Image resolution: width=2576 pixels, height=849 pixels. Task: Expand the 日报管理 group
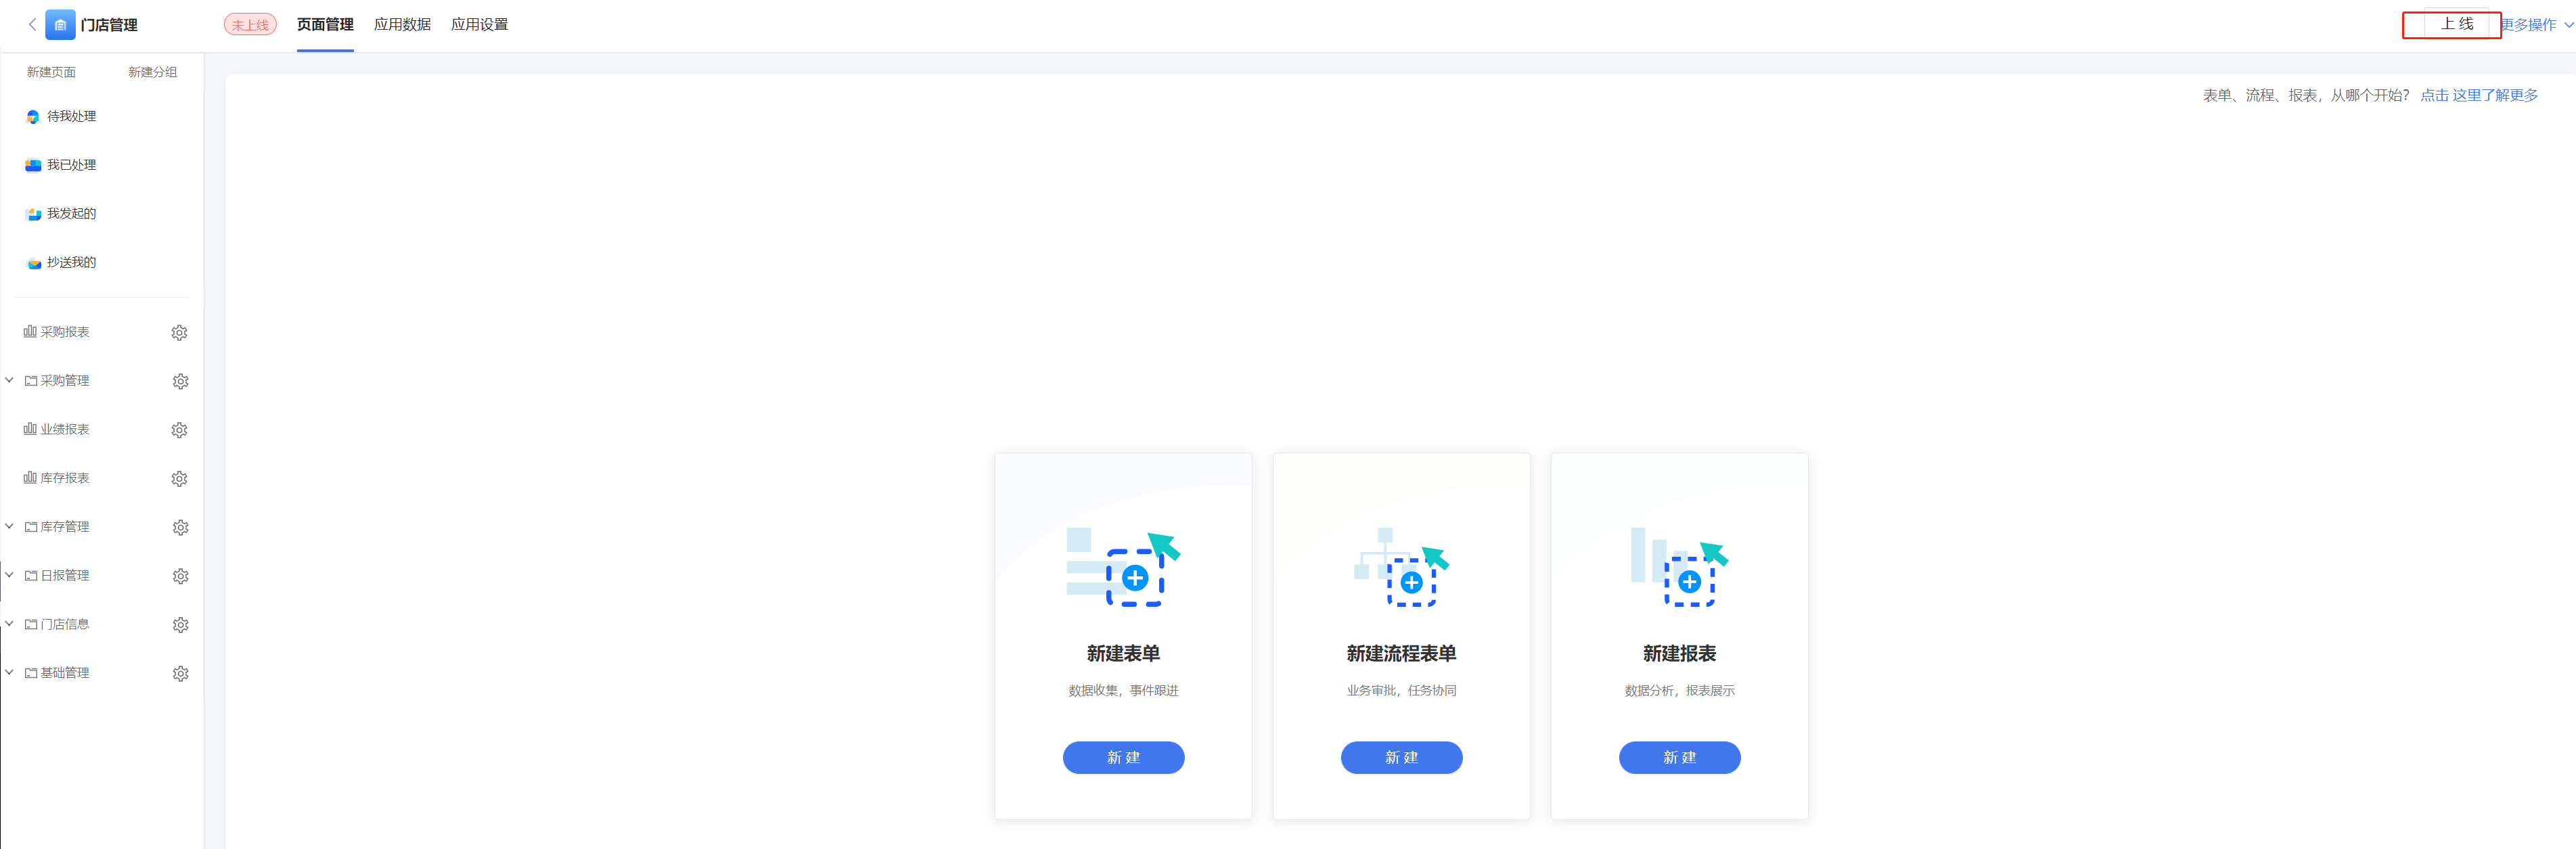pyautogui.click(x=9, y=575)
